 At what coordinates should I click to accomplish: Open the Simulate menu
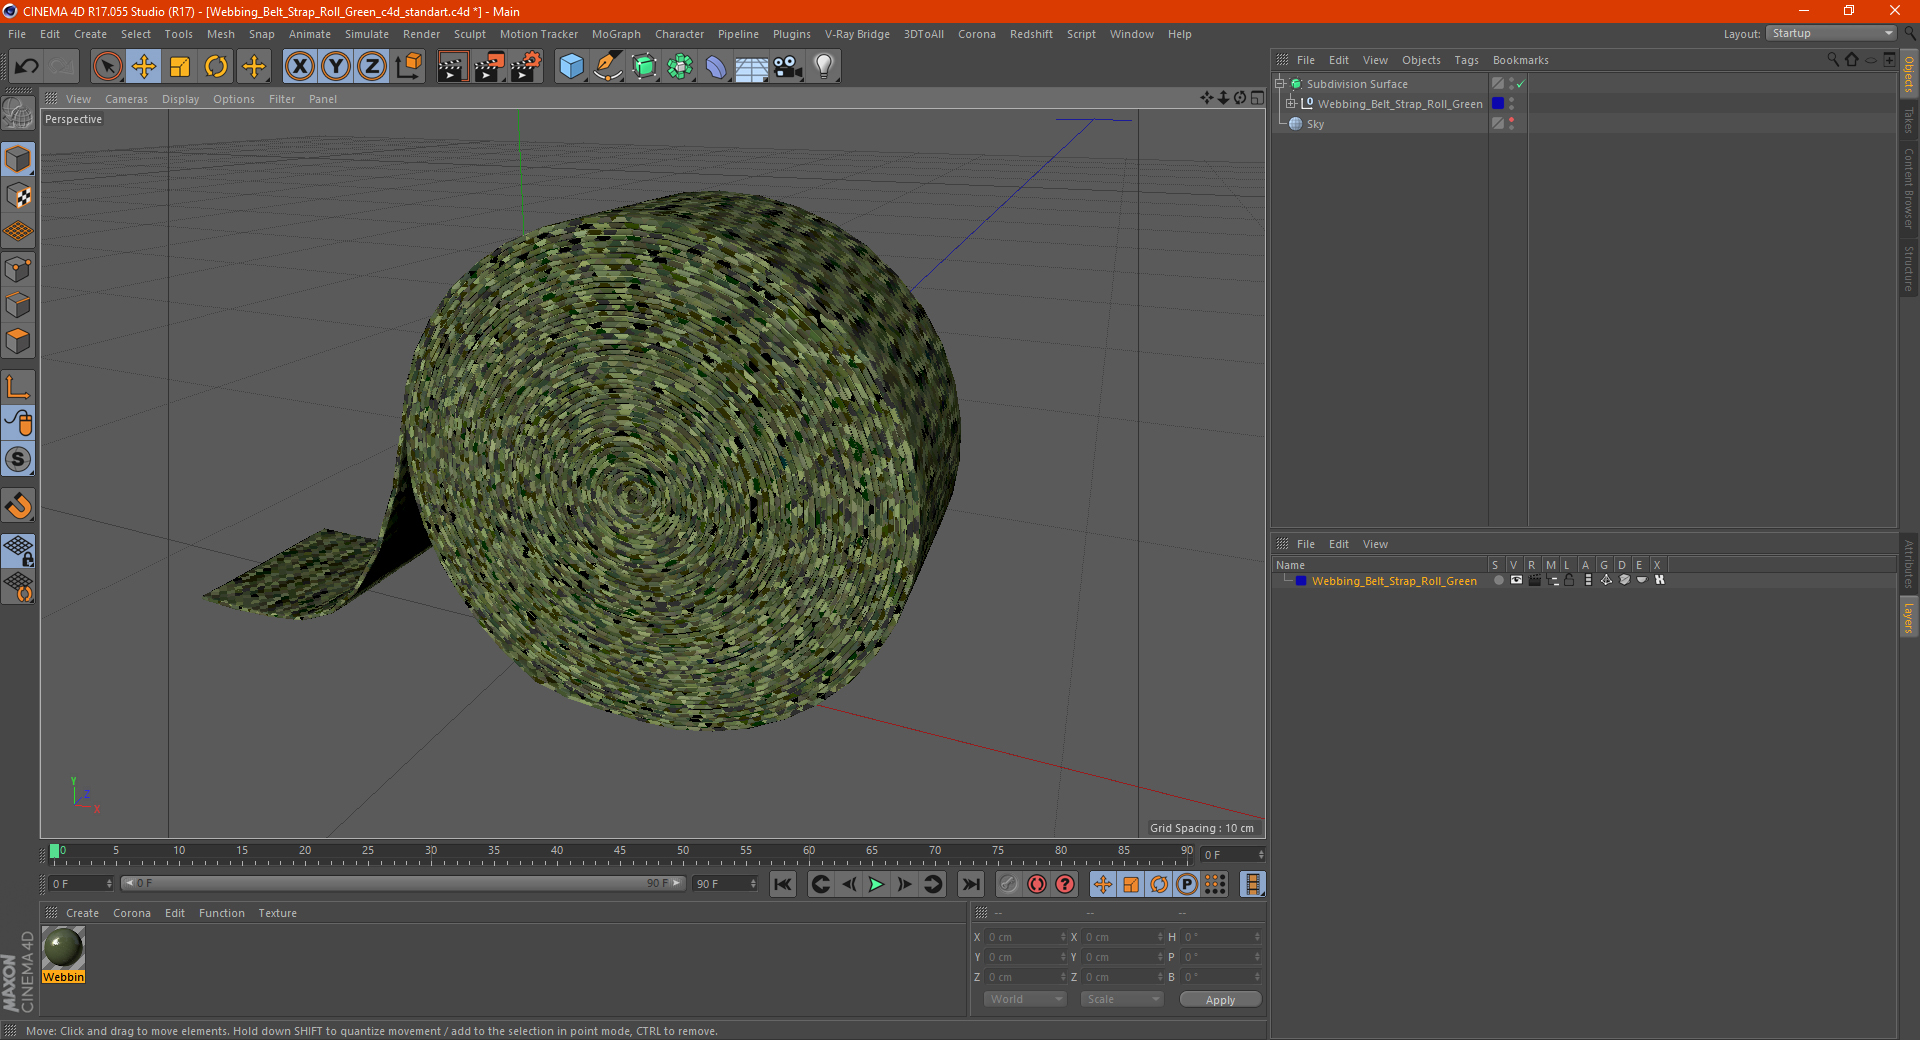click(x=367, y=34)
